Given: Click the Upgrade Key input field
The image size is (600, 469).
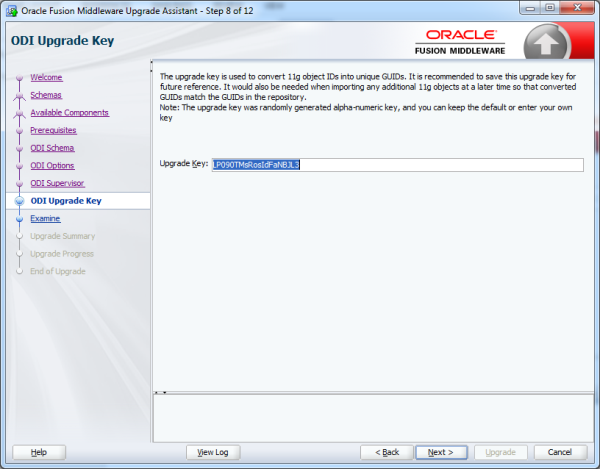Looking at the screenshot, I should pyautogui.click(x=398, y=165).
